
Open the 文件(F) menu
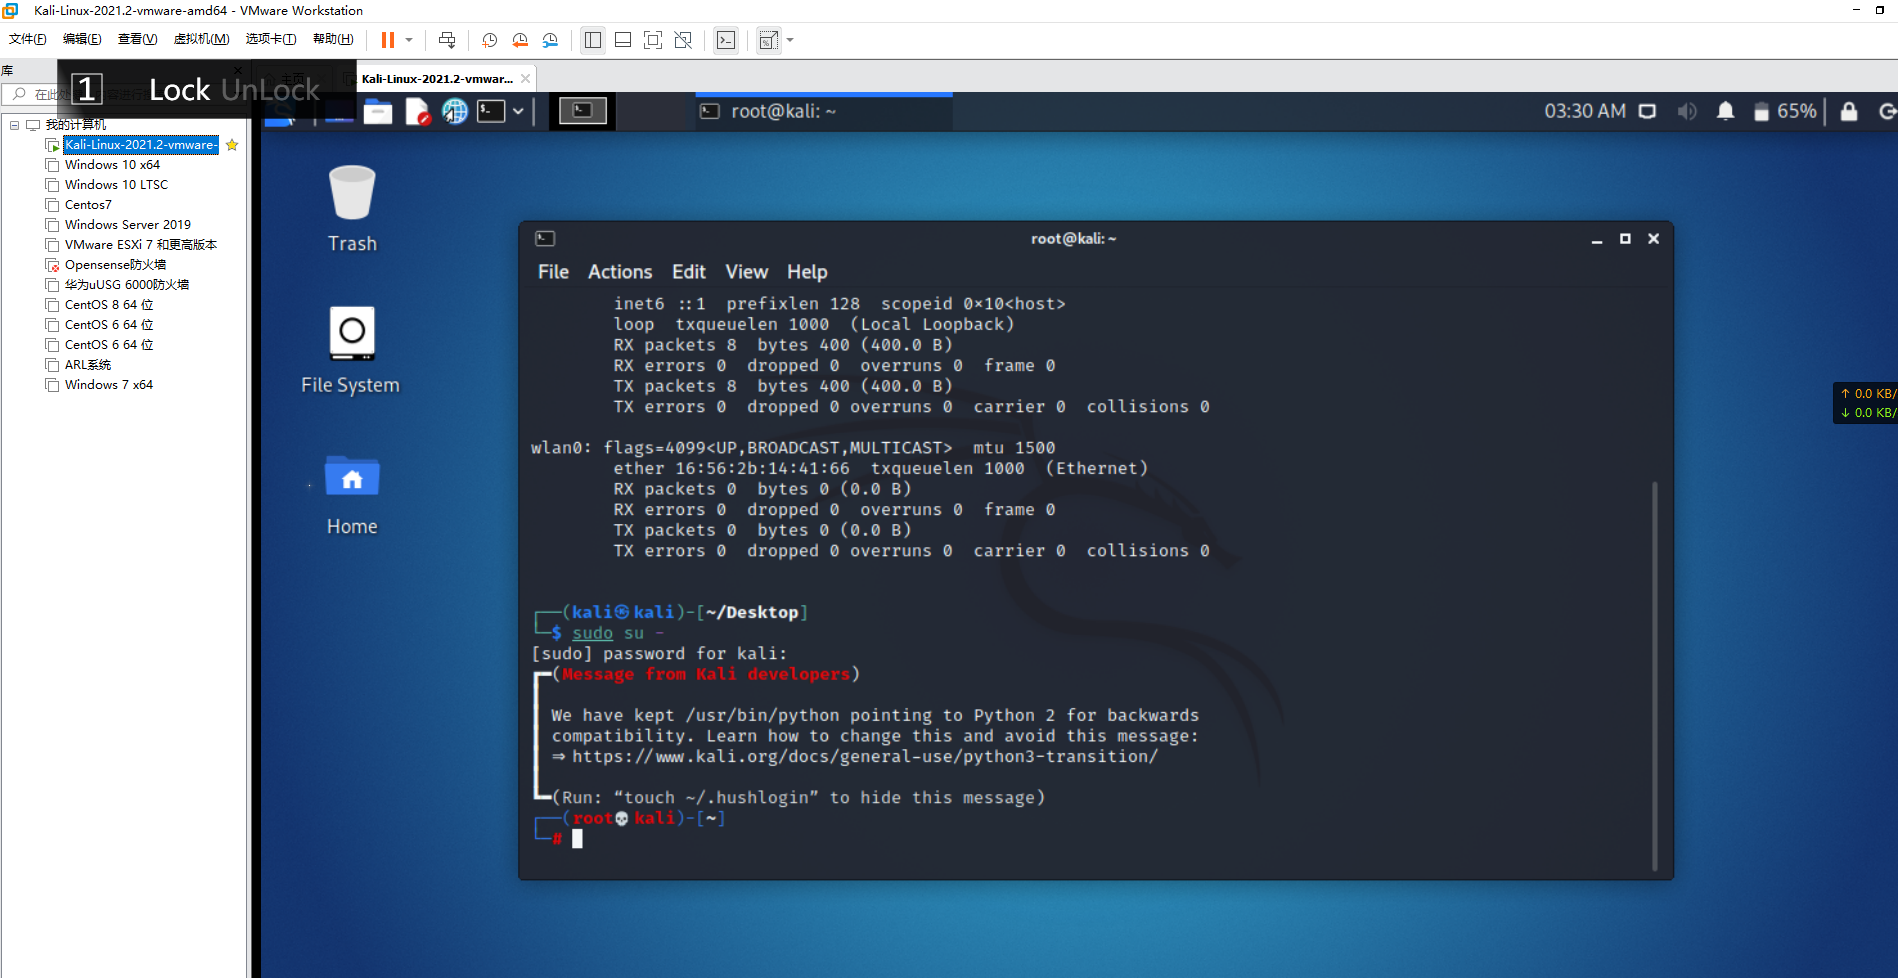(28, 39)
